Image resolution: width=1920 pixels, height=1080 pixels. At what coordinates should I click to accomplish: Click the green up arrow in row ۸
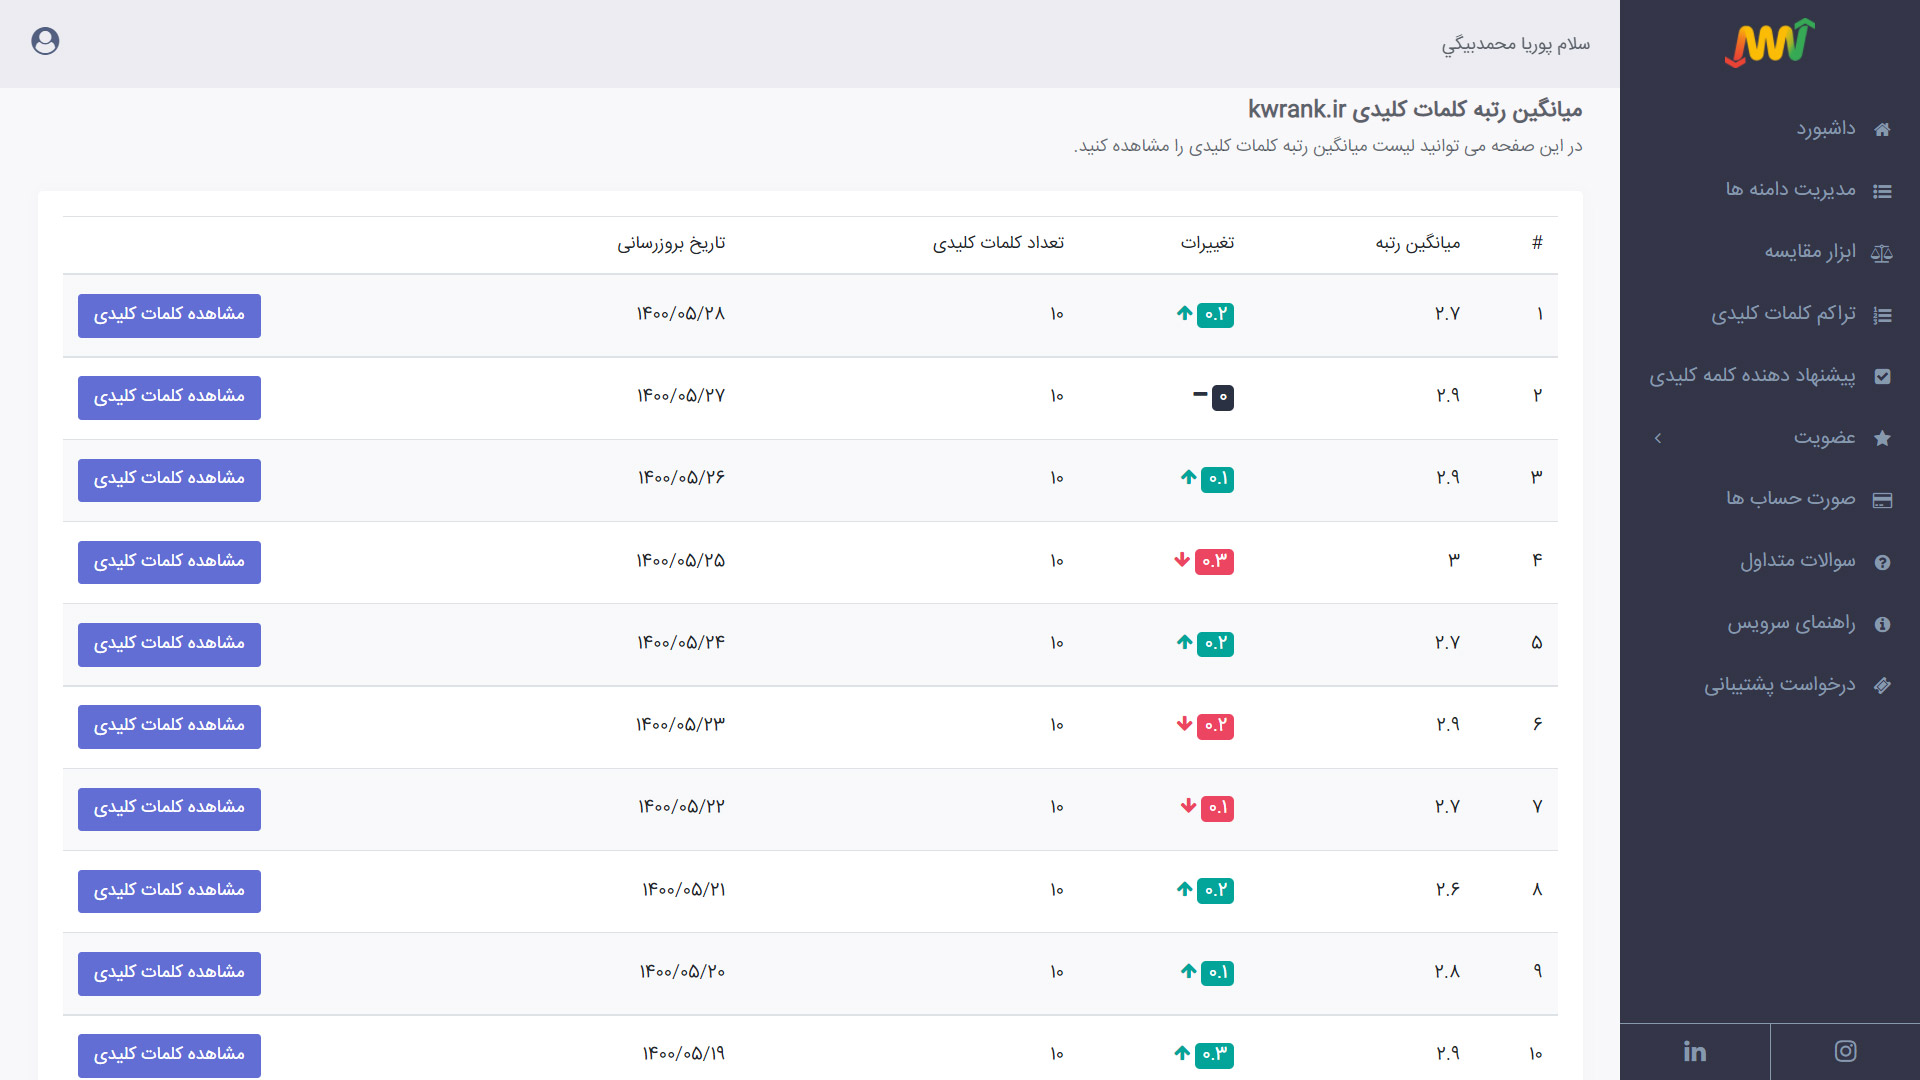tap(1185, 889)
